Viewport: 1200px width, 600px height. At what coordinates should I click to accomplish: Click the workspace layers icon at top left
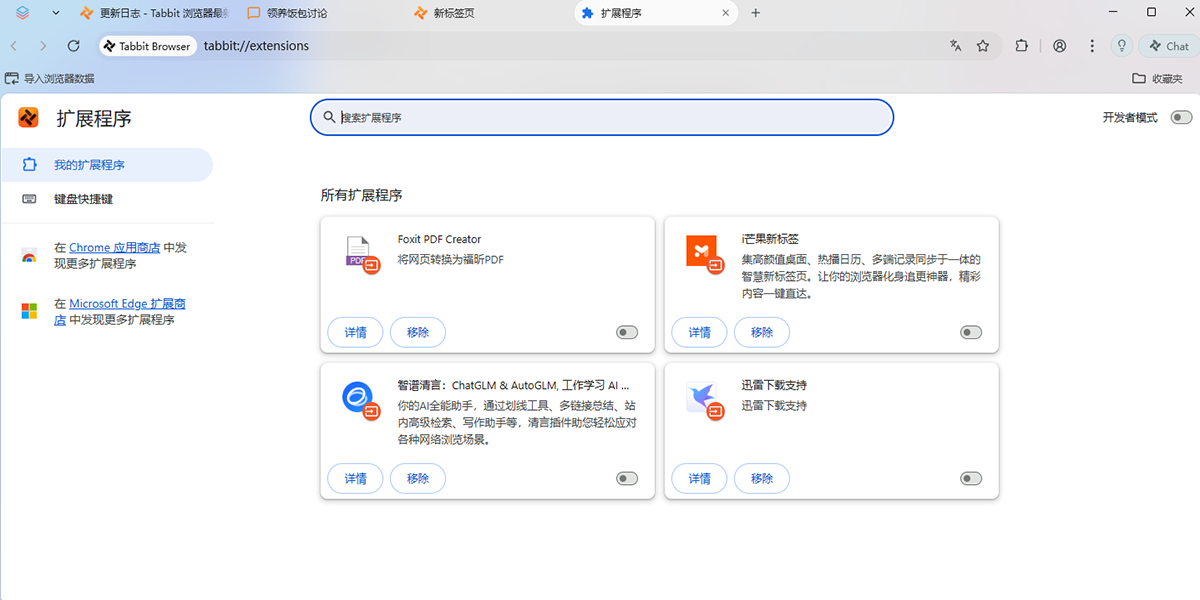coord(23,13)
